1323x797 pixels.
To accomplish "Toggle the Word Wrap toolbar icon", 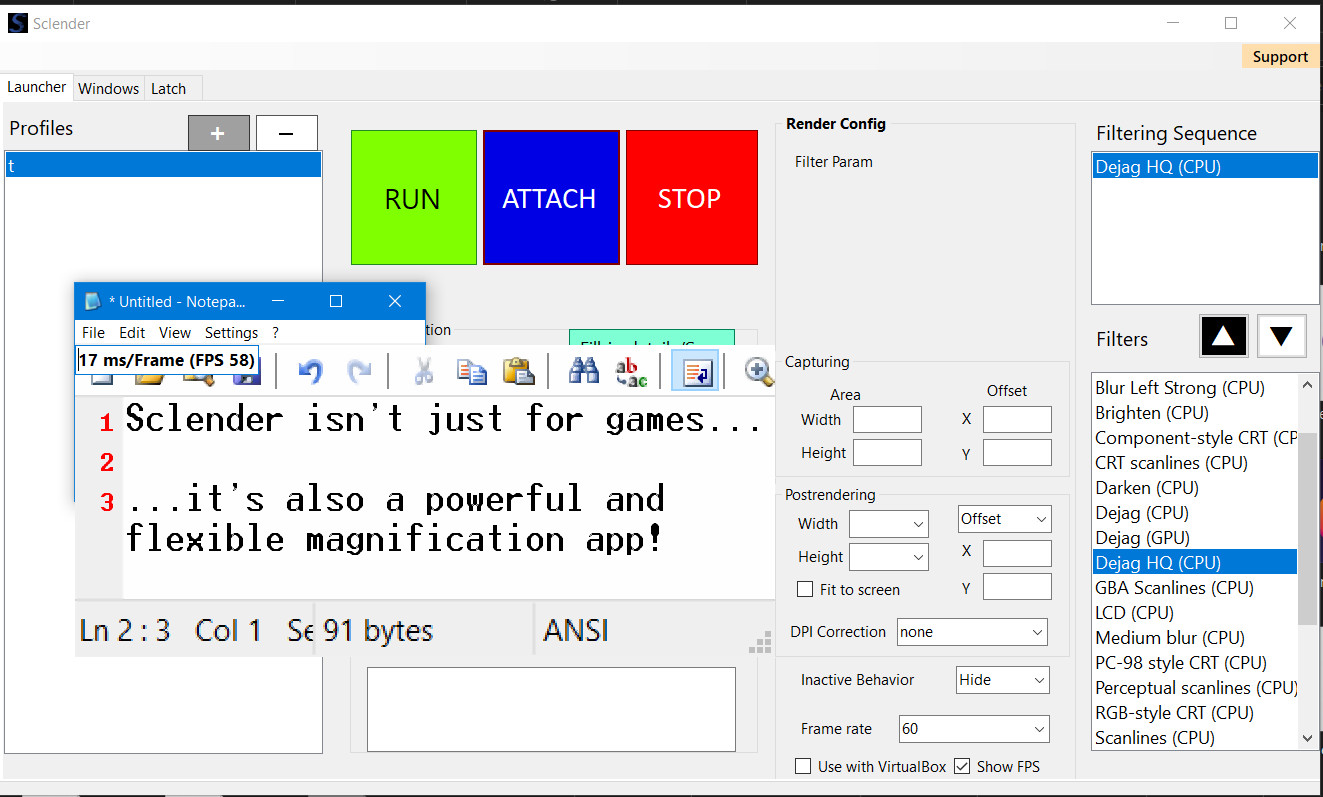I will tap(695, 371).
